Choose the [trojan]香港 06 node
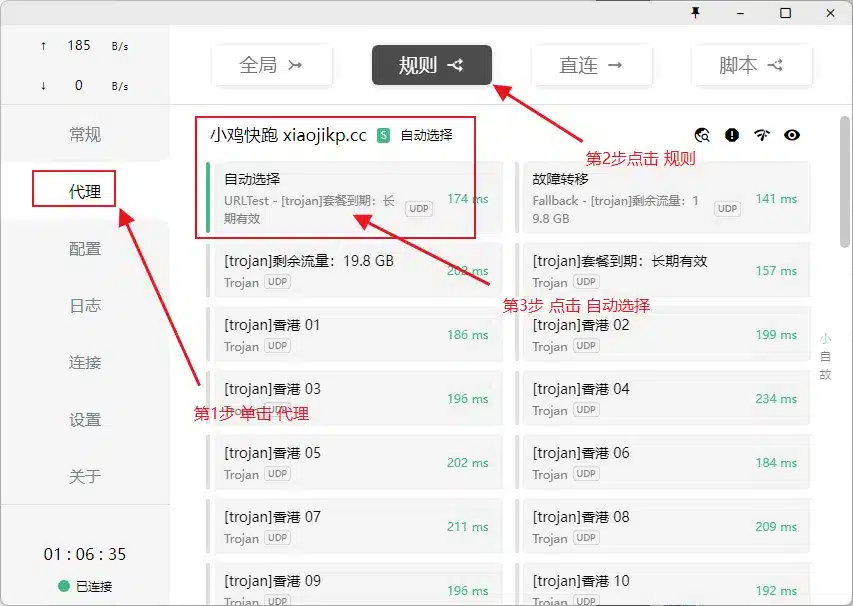This screenshot has width=853, height=606. 663,462
